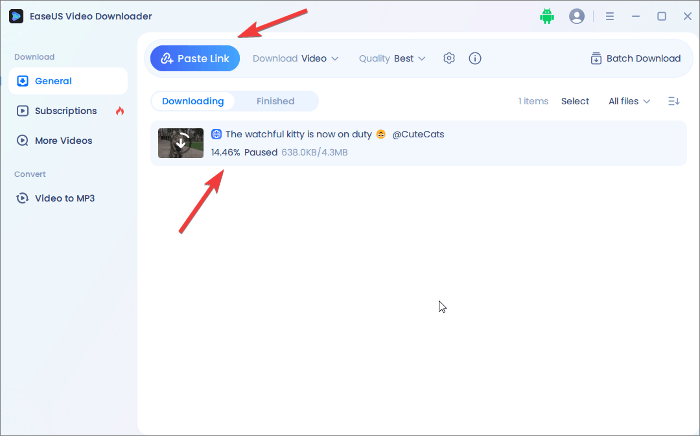
Task: Click the Android app icon
Action: click(x=547, y=17)
